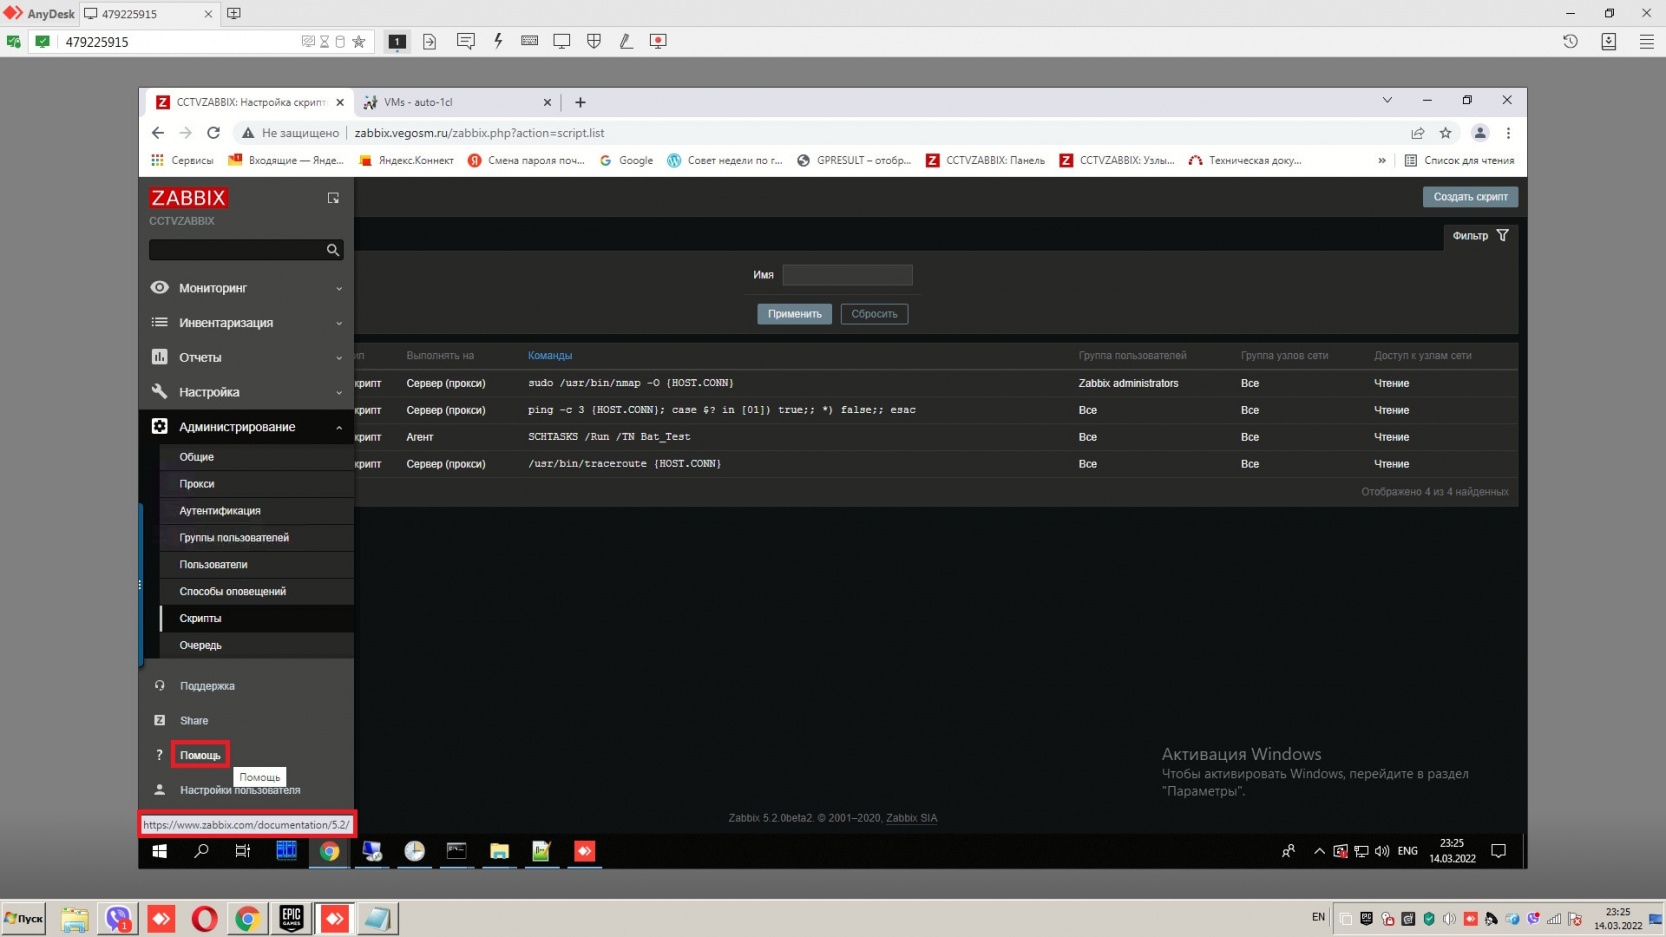Open a new Chrome tab

pos(580,102)
